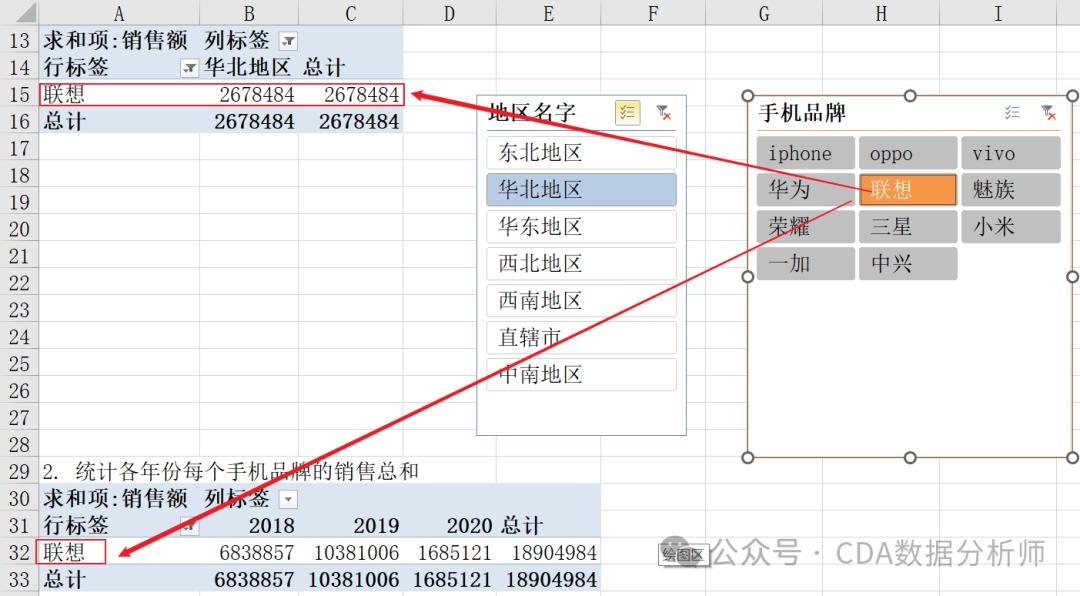Enable multi-select on the 地区名字 slicer
This screenshot has width=1080, height=596.
pos(628,113)
